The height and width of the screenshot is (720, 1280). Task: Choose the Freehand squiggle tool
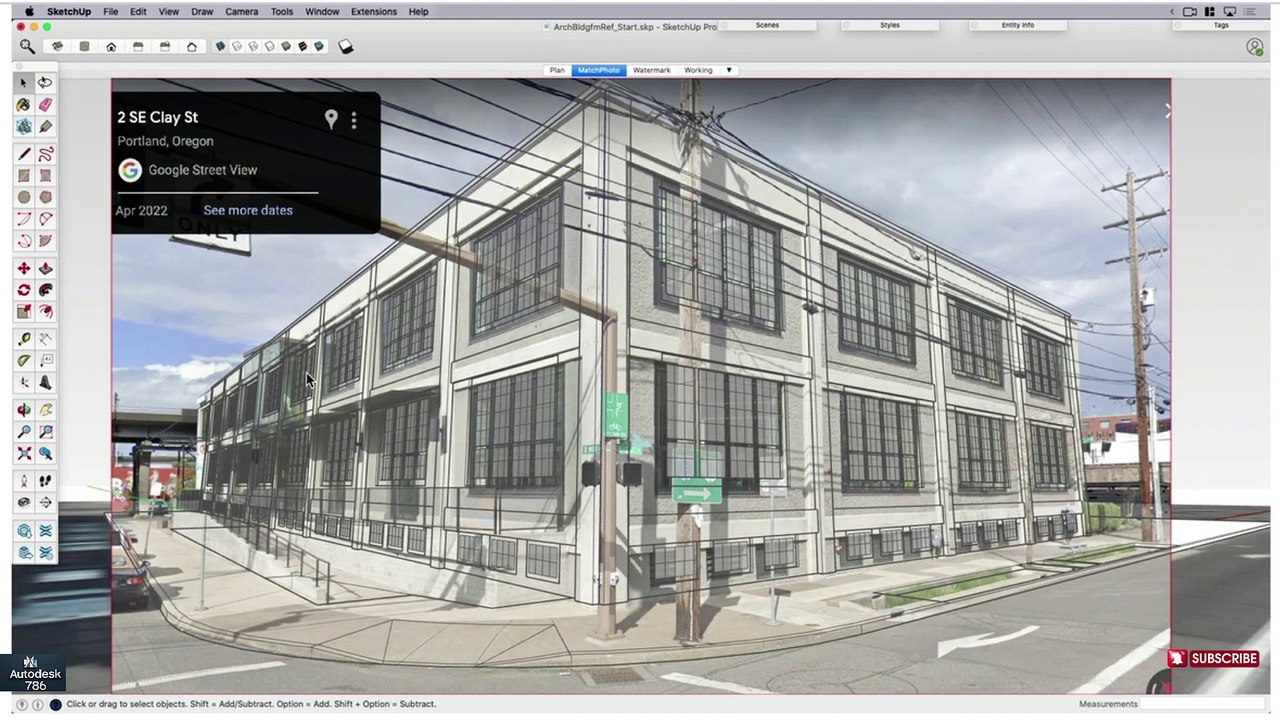pyautogui.click(x=45, y=154)
